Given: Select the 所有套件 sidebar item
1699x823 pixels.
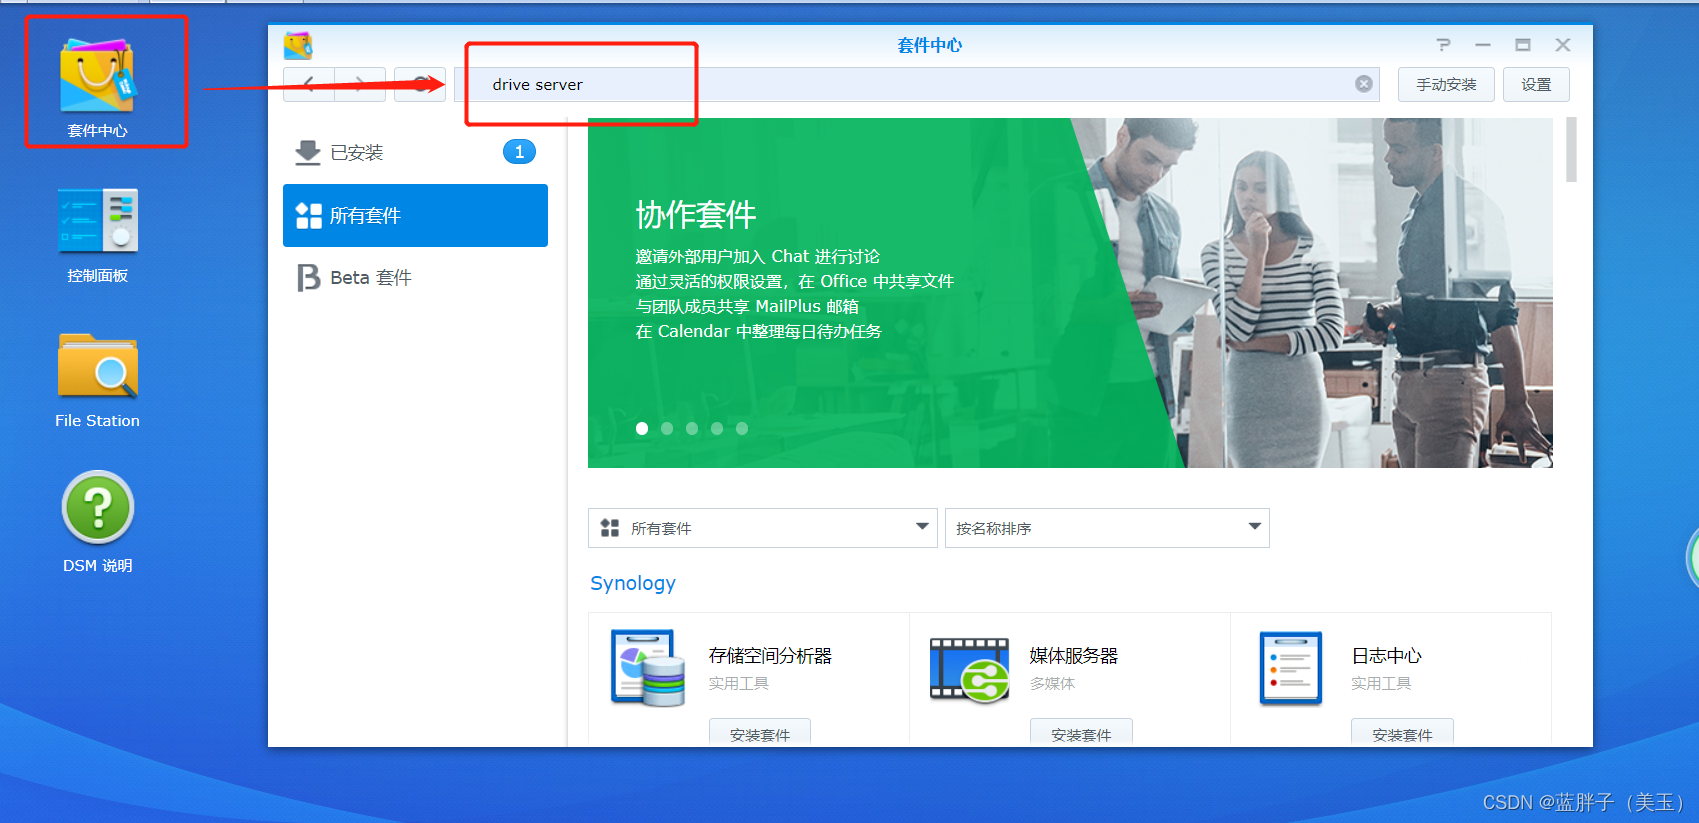Looking at the screenshot, I should [415, 215].
